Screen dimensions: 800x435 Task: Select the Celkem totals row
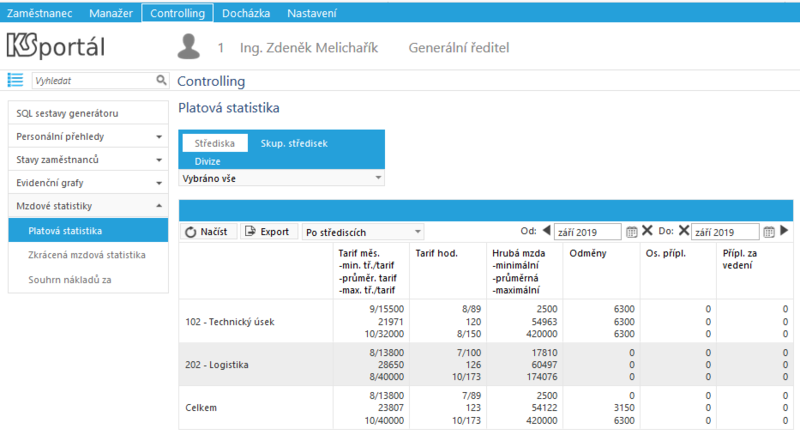point(486,408)
